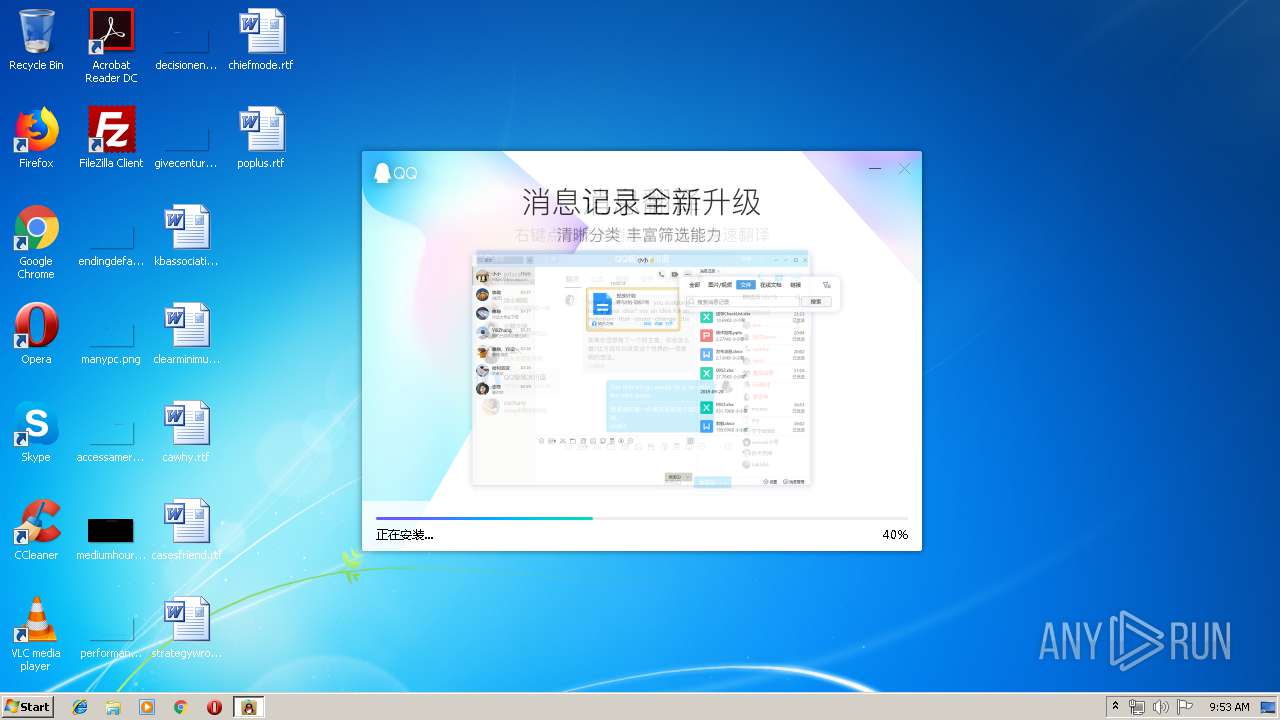Click the 正在安装... status text
Image resolution: width=1280 pixels, height=720 pixels.
coord(405,535)
